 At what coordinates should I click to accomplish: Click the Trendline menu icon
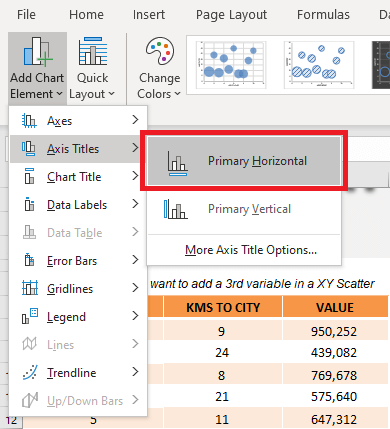[30, 372]
